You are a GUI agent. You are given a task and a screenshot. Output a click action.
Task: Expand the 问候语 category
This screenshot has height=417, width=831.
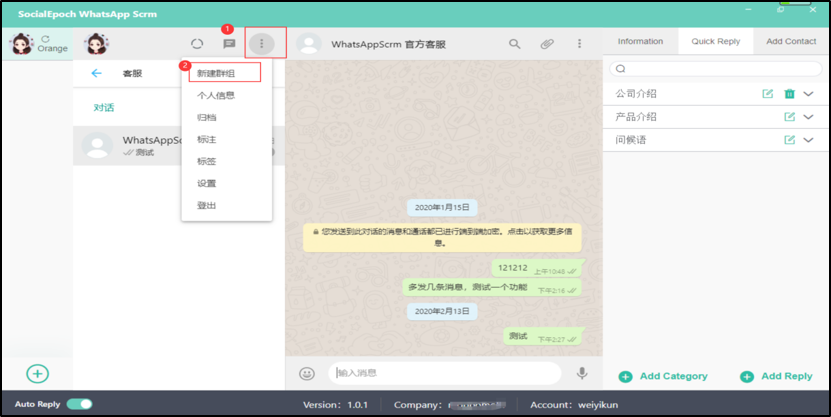click(x=808, y=140)
